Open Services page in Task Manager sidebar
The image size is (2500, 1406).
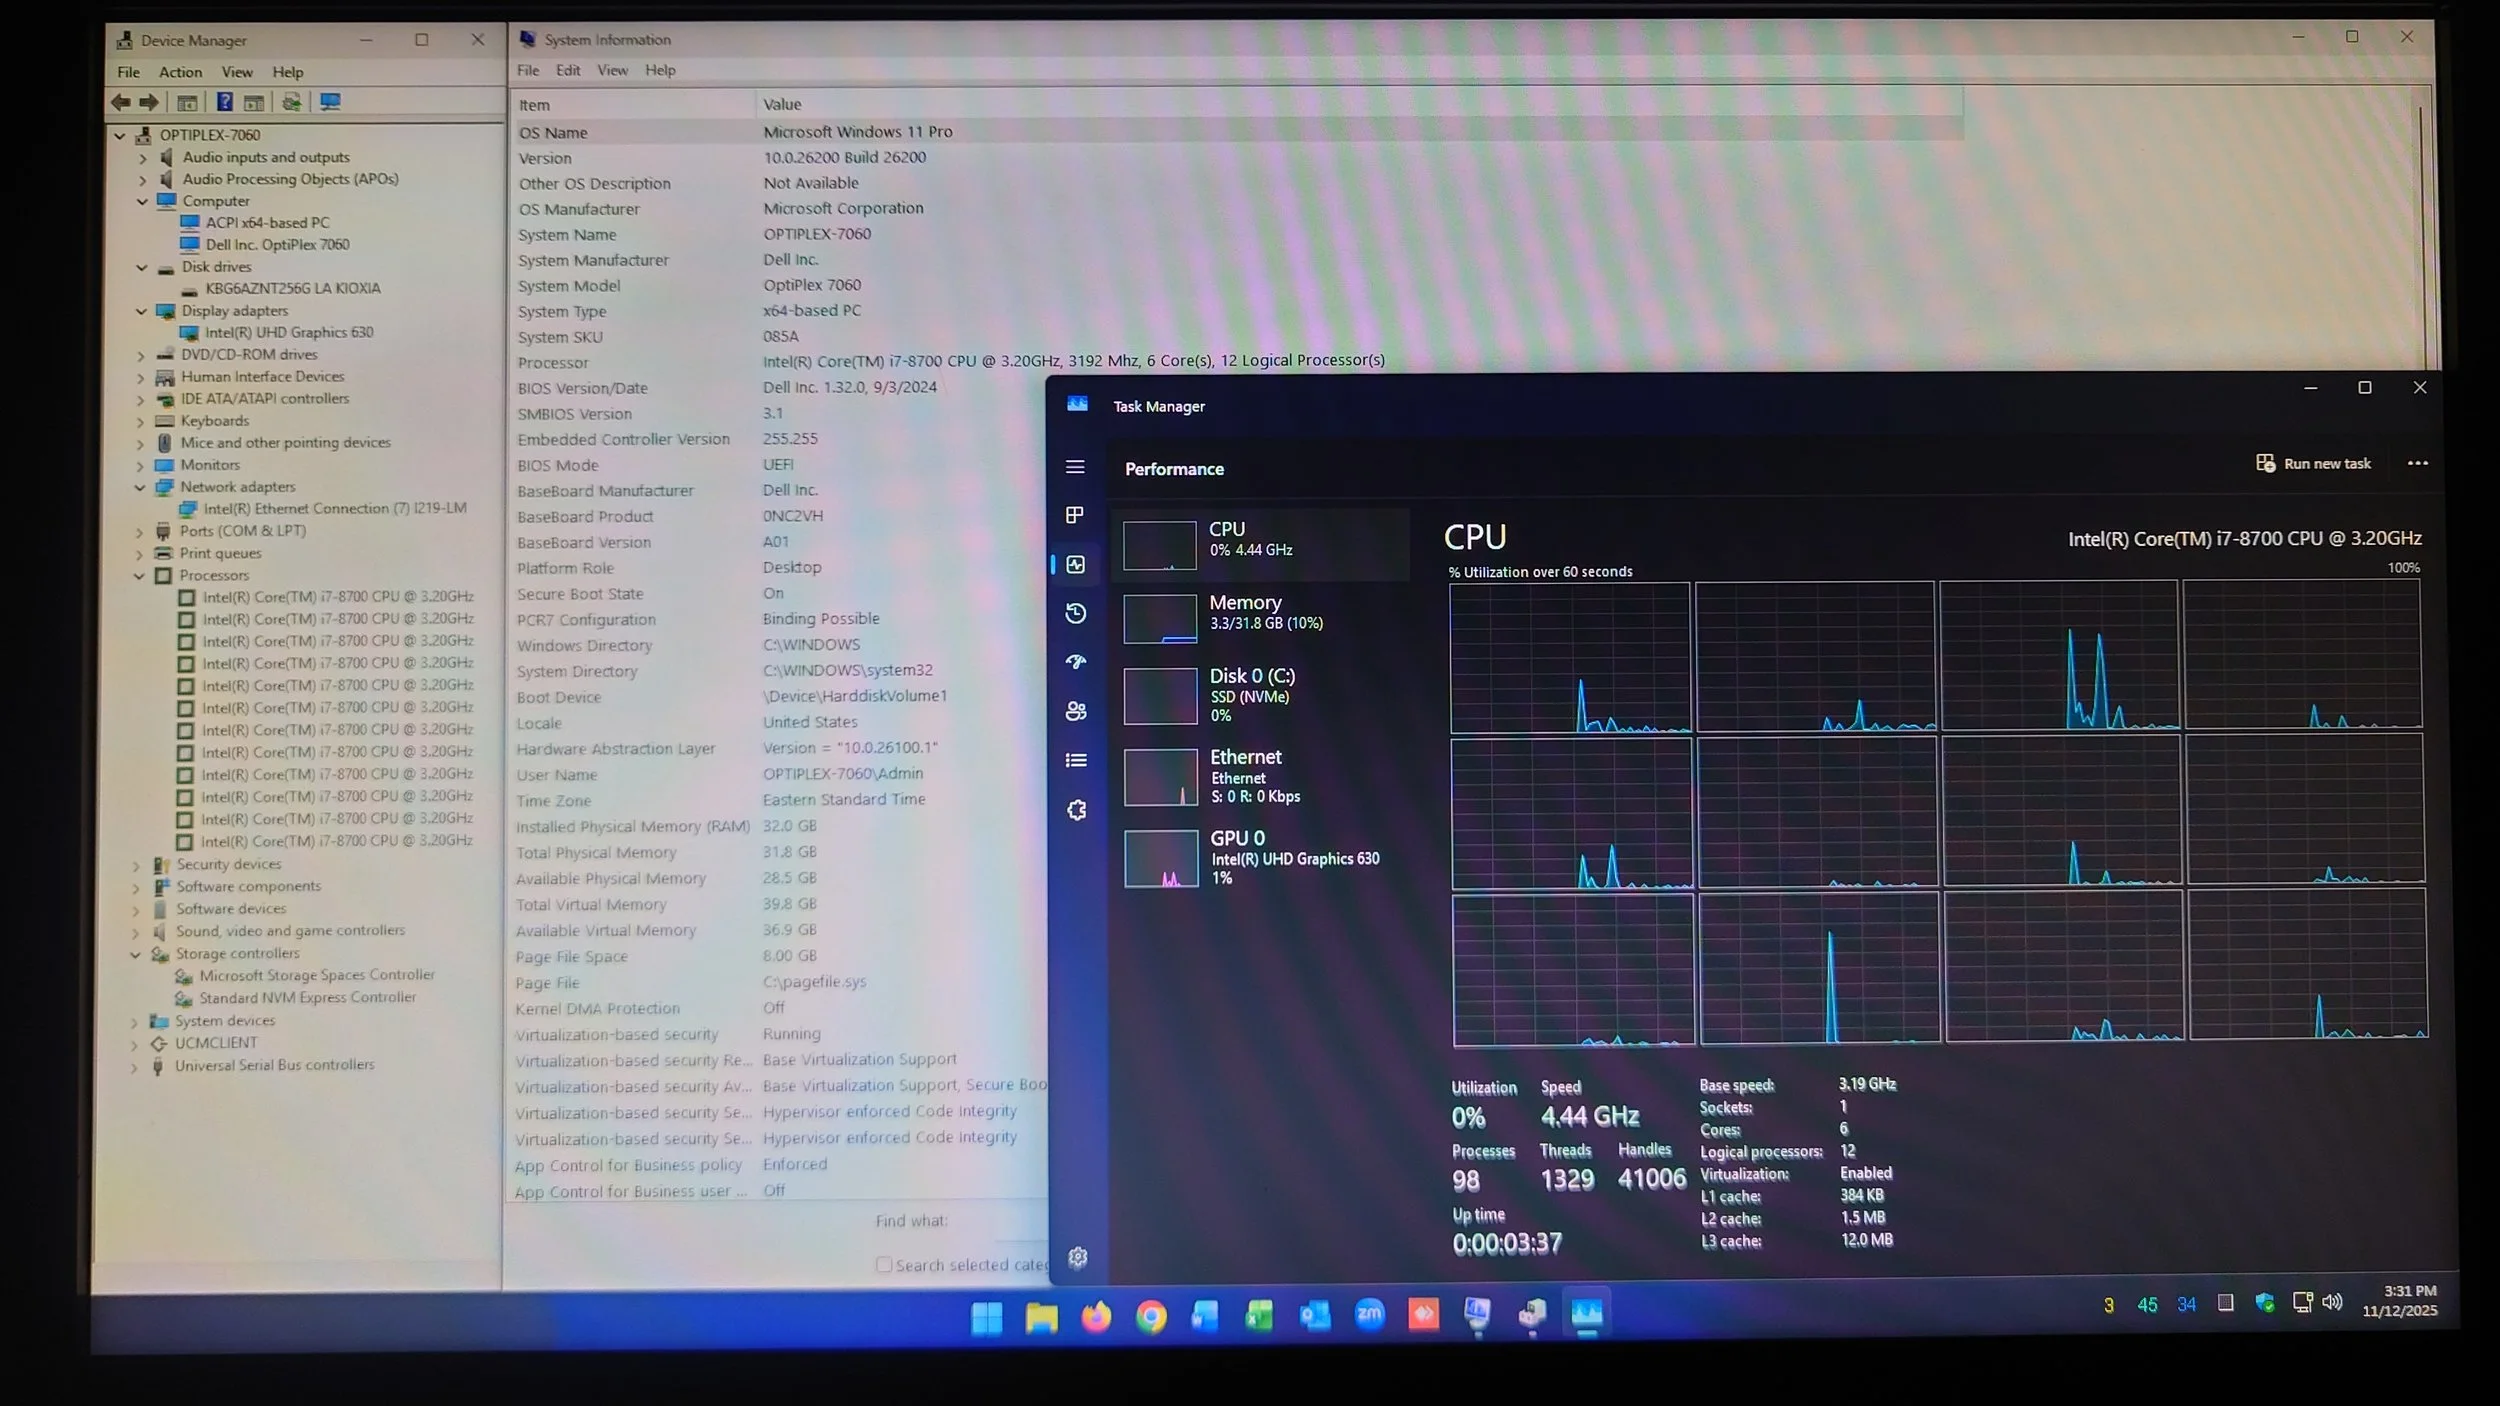pos(1077,810)
